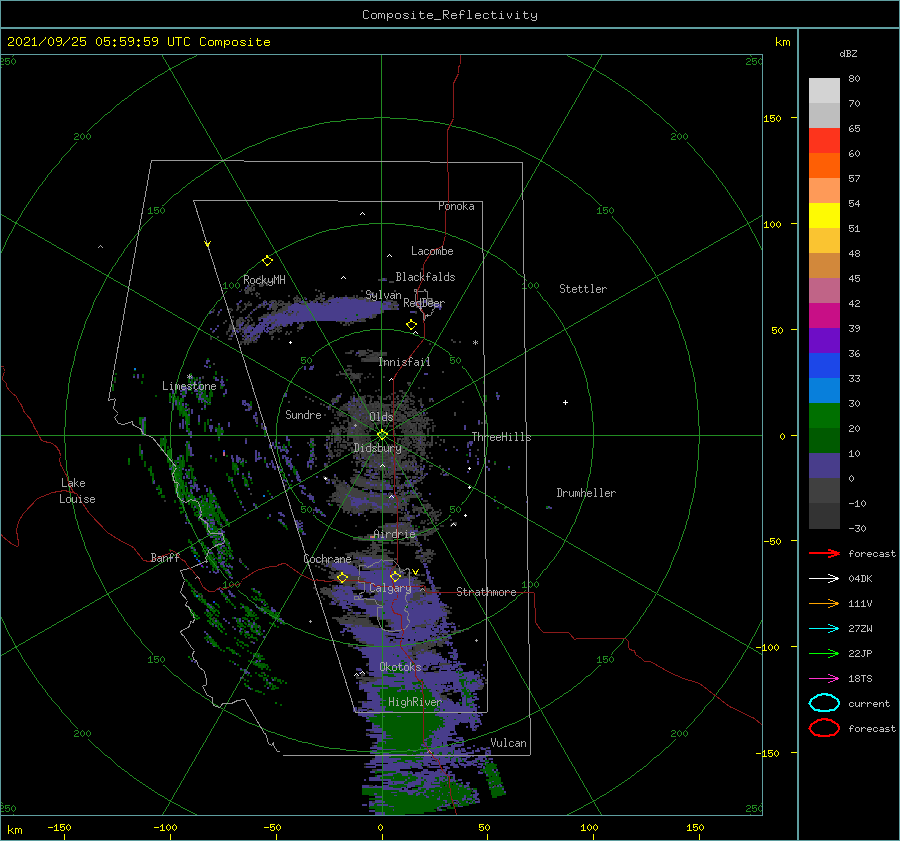The height and width of the screenshot is (841, 900).
Task: Click the Sylvan label
Action: click(x=383, y=295)
